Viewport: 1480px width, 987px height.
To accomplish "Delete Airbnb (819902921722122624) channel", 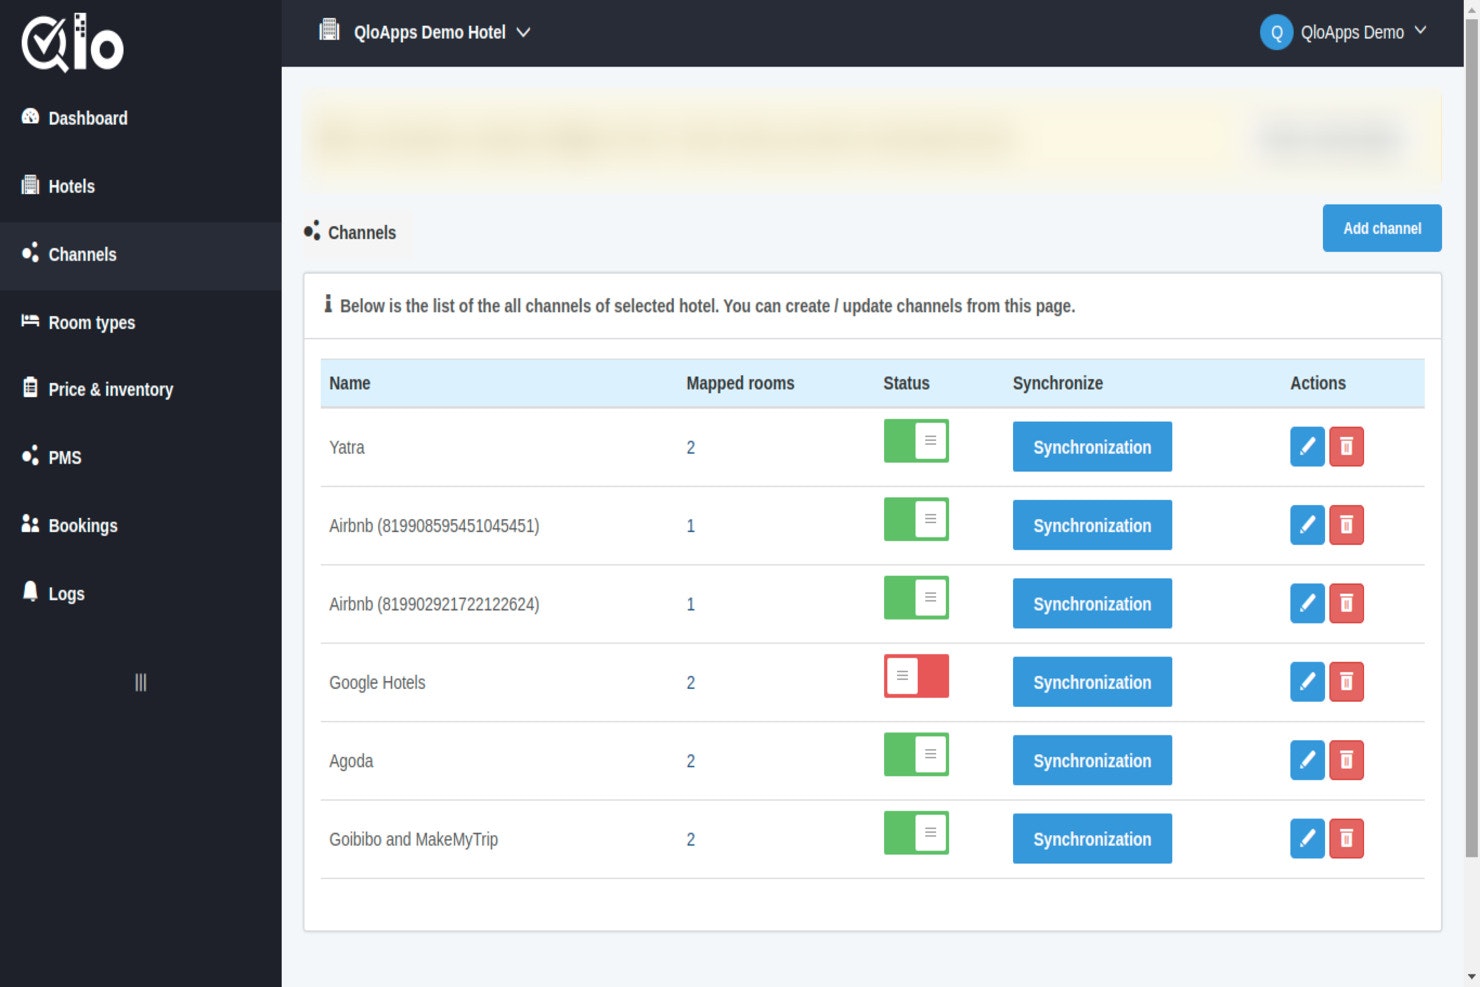I will pyautogui.click(x=1346, y=603).
